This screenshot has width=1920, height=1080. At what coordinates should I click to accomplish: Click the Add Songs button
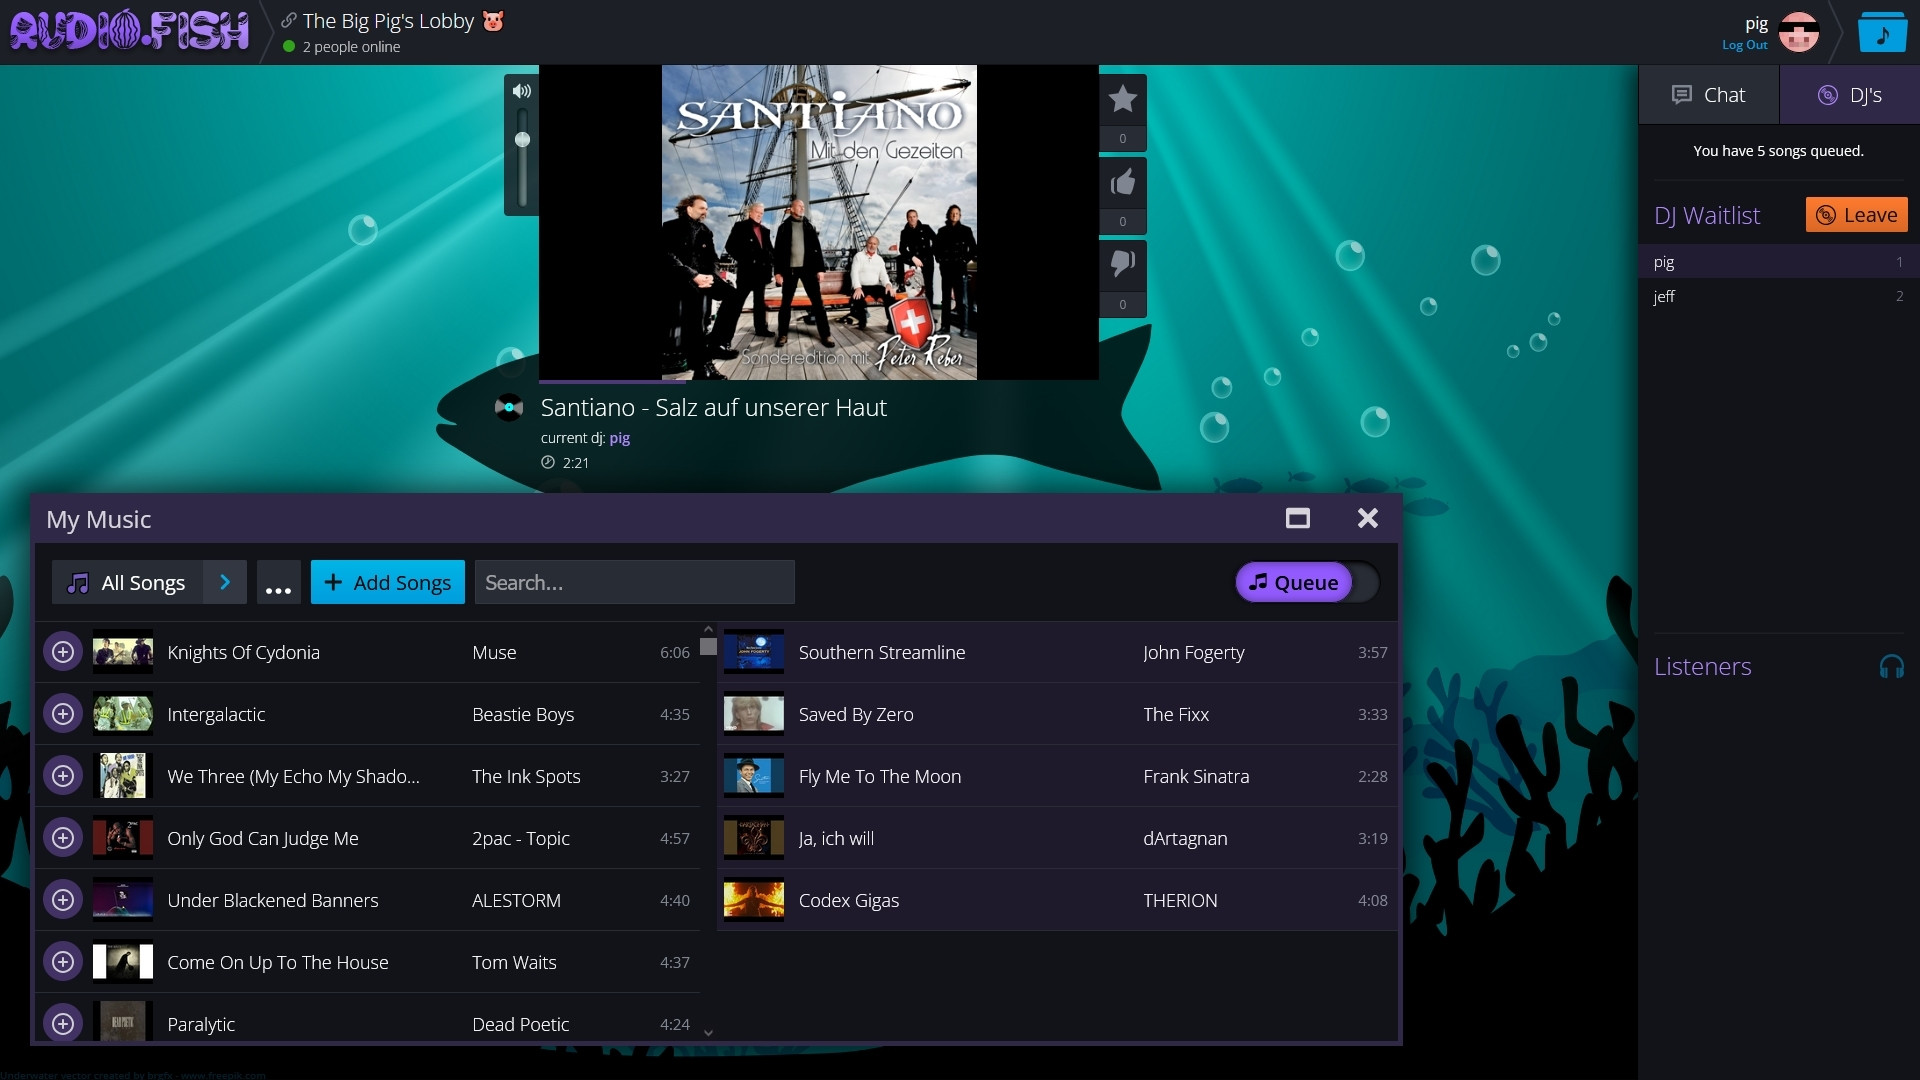(387, 581)
